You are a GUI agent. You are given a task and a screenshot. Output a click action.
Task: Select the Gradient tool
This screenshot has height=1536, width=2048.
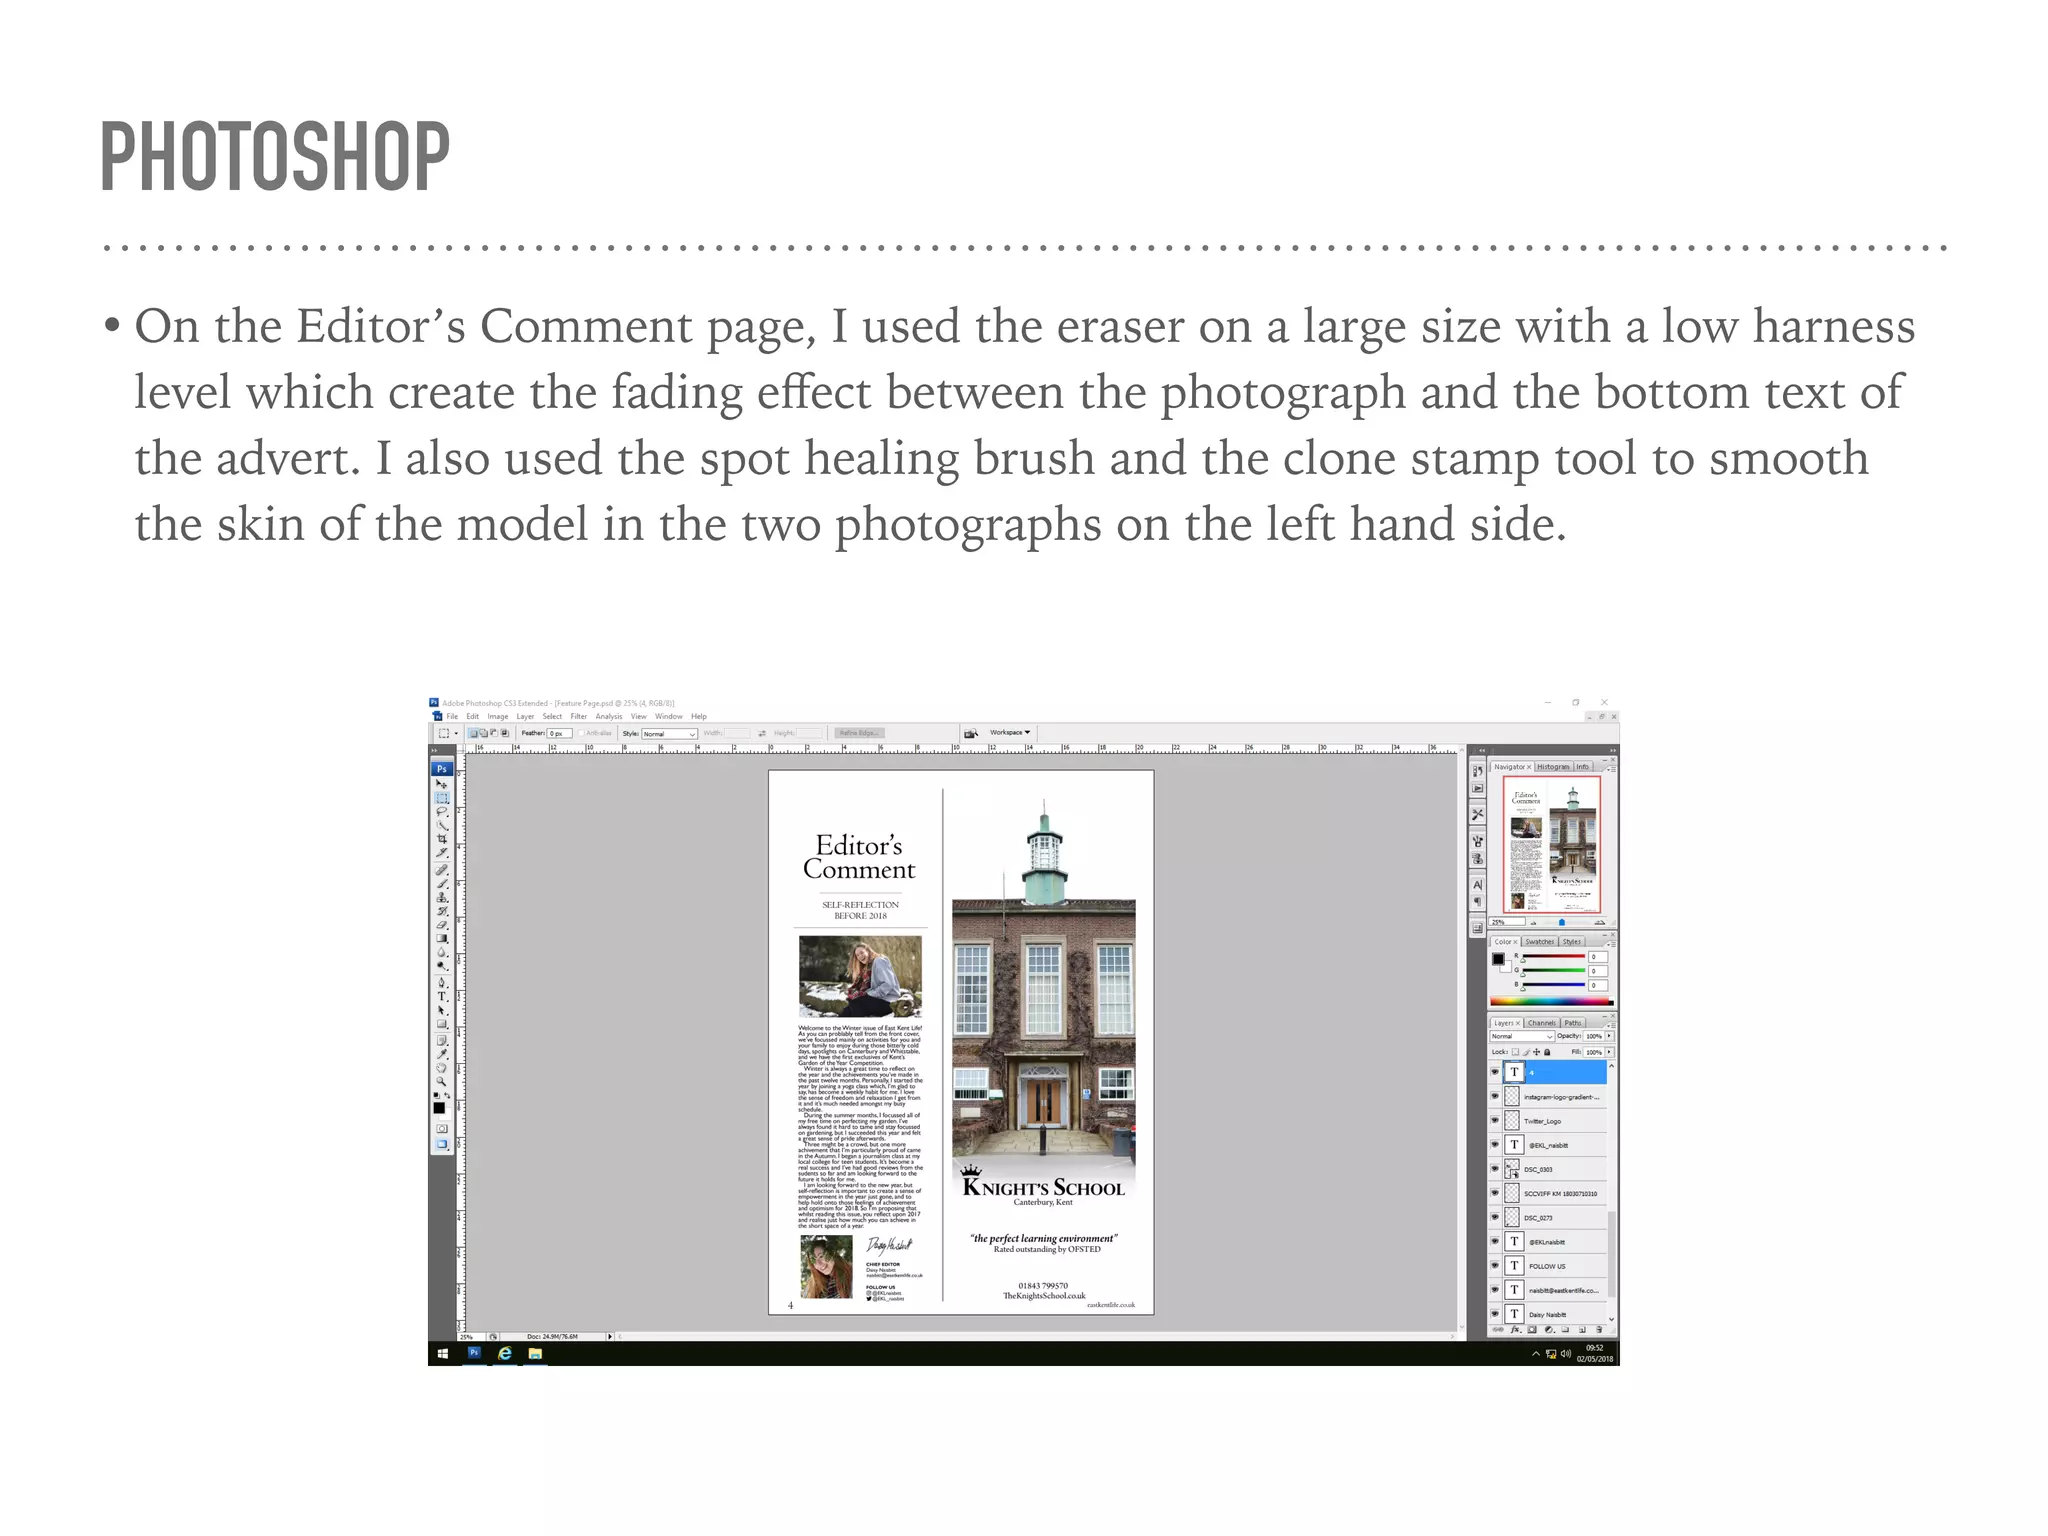click(441, 938)
